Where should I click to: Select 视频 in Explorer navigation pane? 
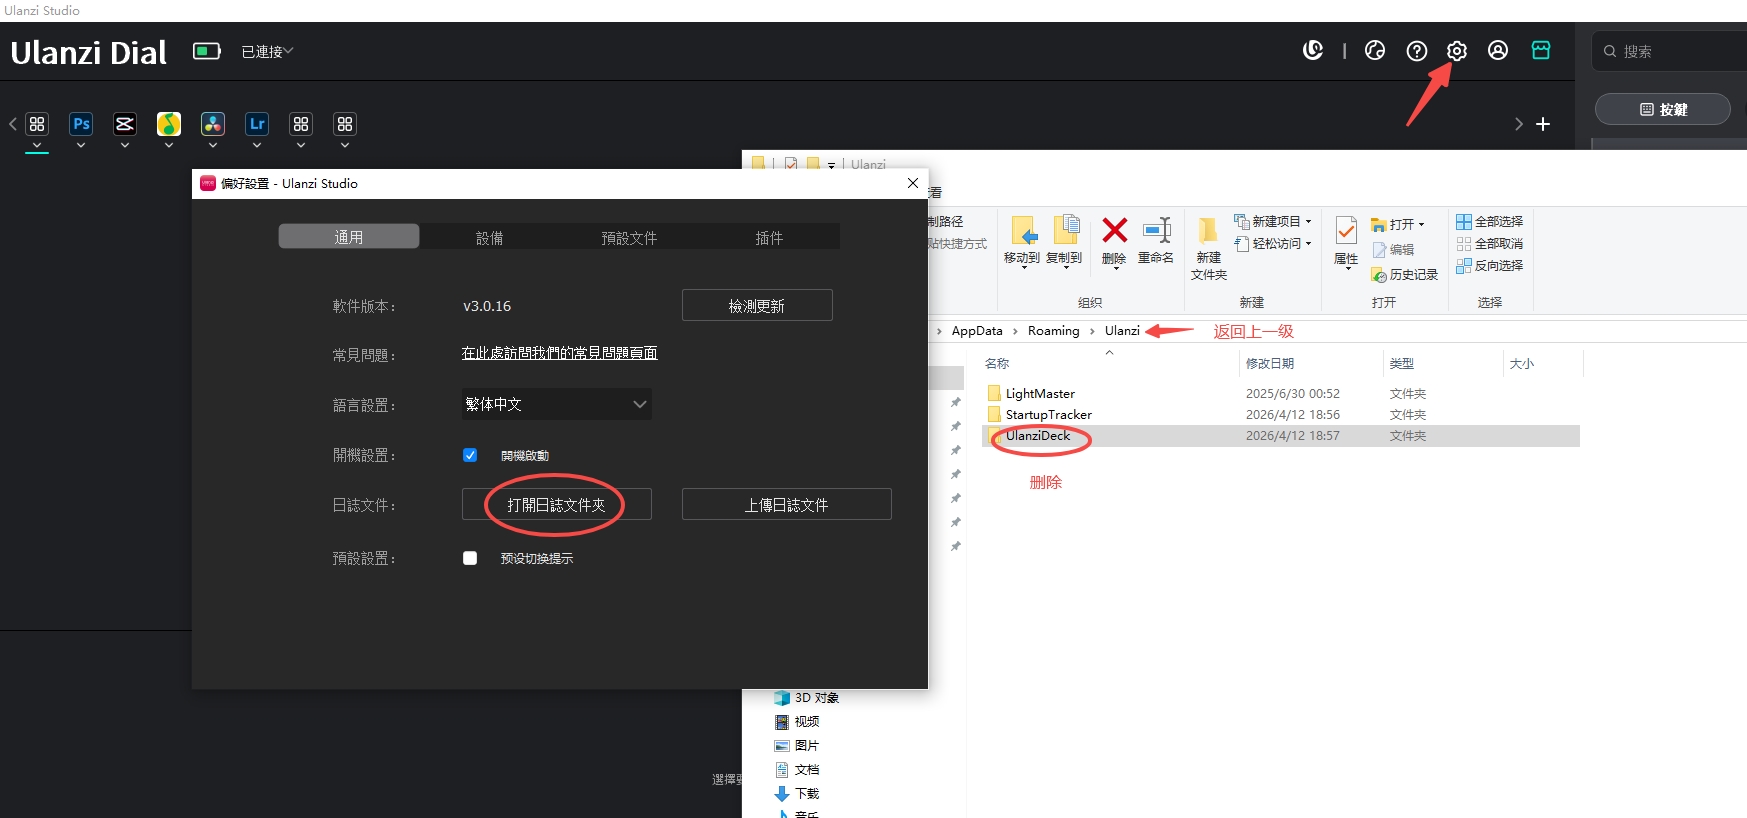tap(797, 722)
